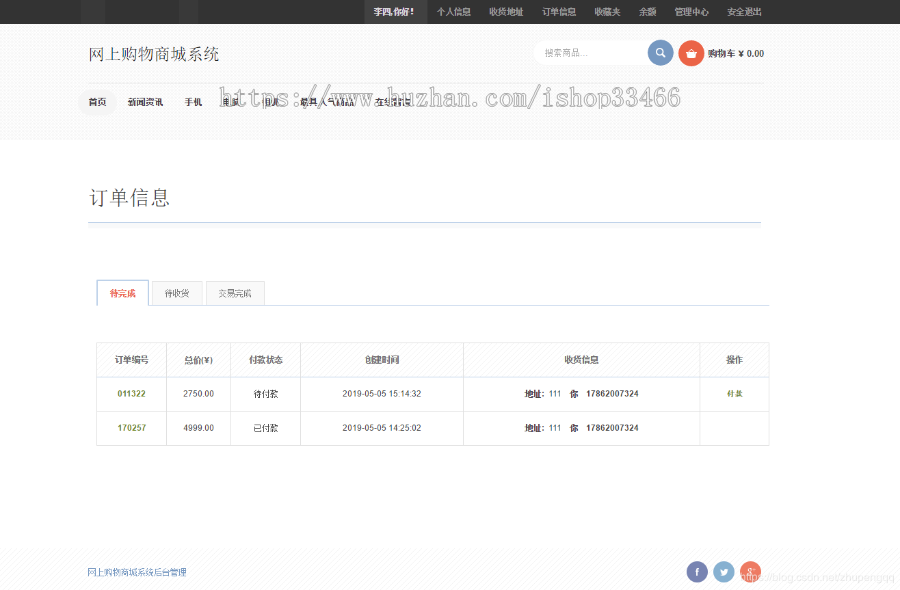Screen dimensions: 900x590
Task: Click the blue search magnifier icon
Action: tap(661, 53)
